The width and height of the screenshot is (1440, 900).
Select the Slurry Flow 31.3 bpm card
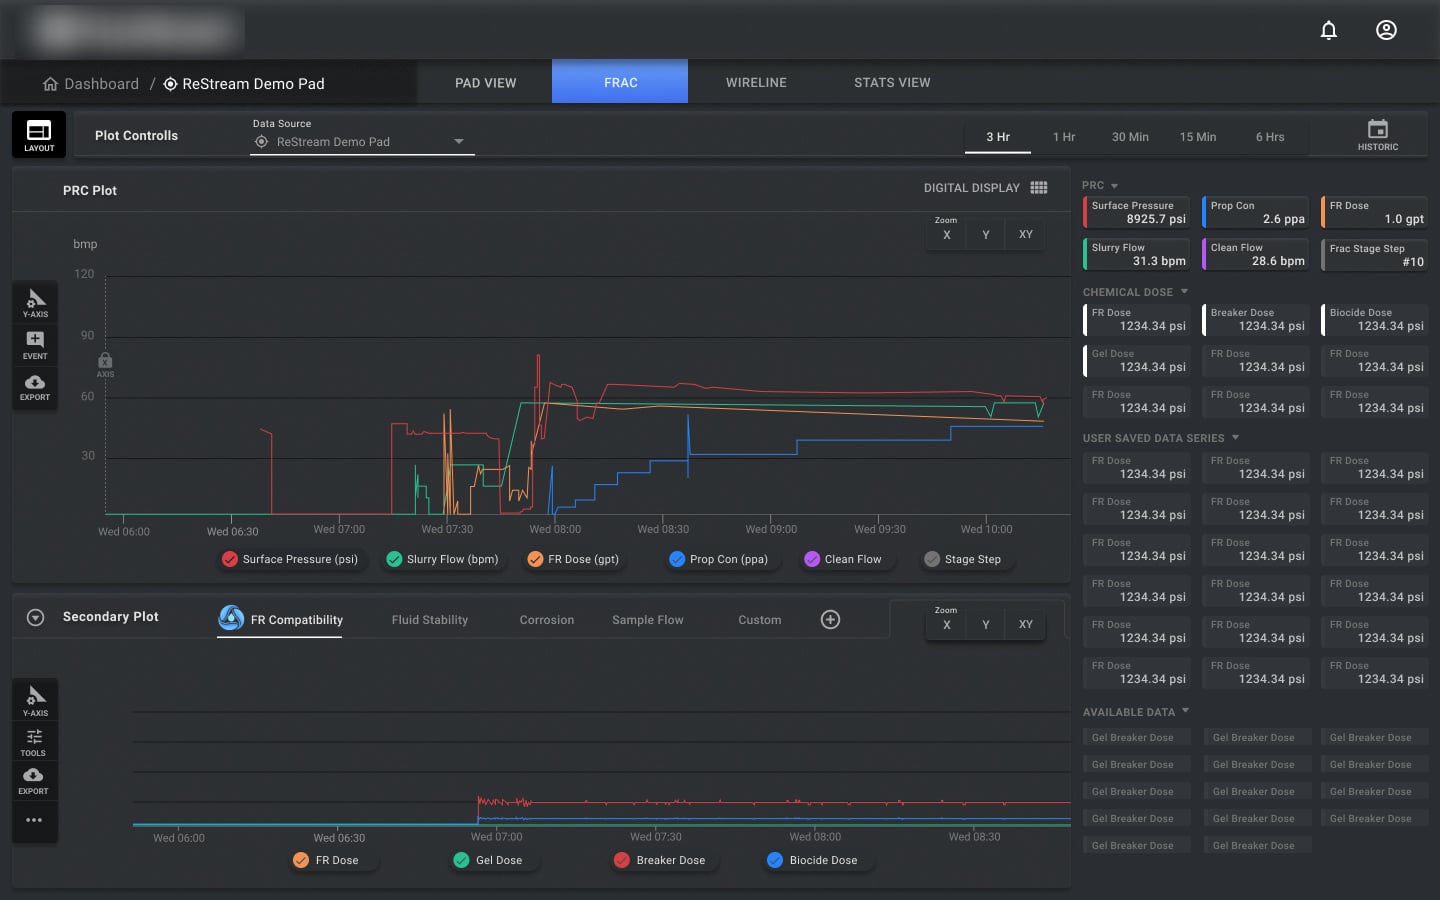pos(1136,254)
